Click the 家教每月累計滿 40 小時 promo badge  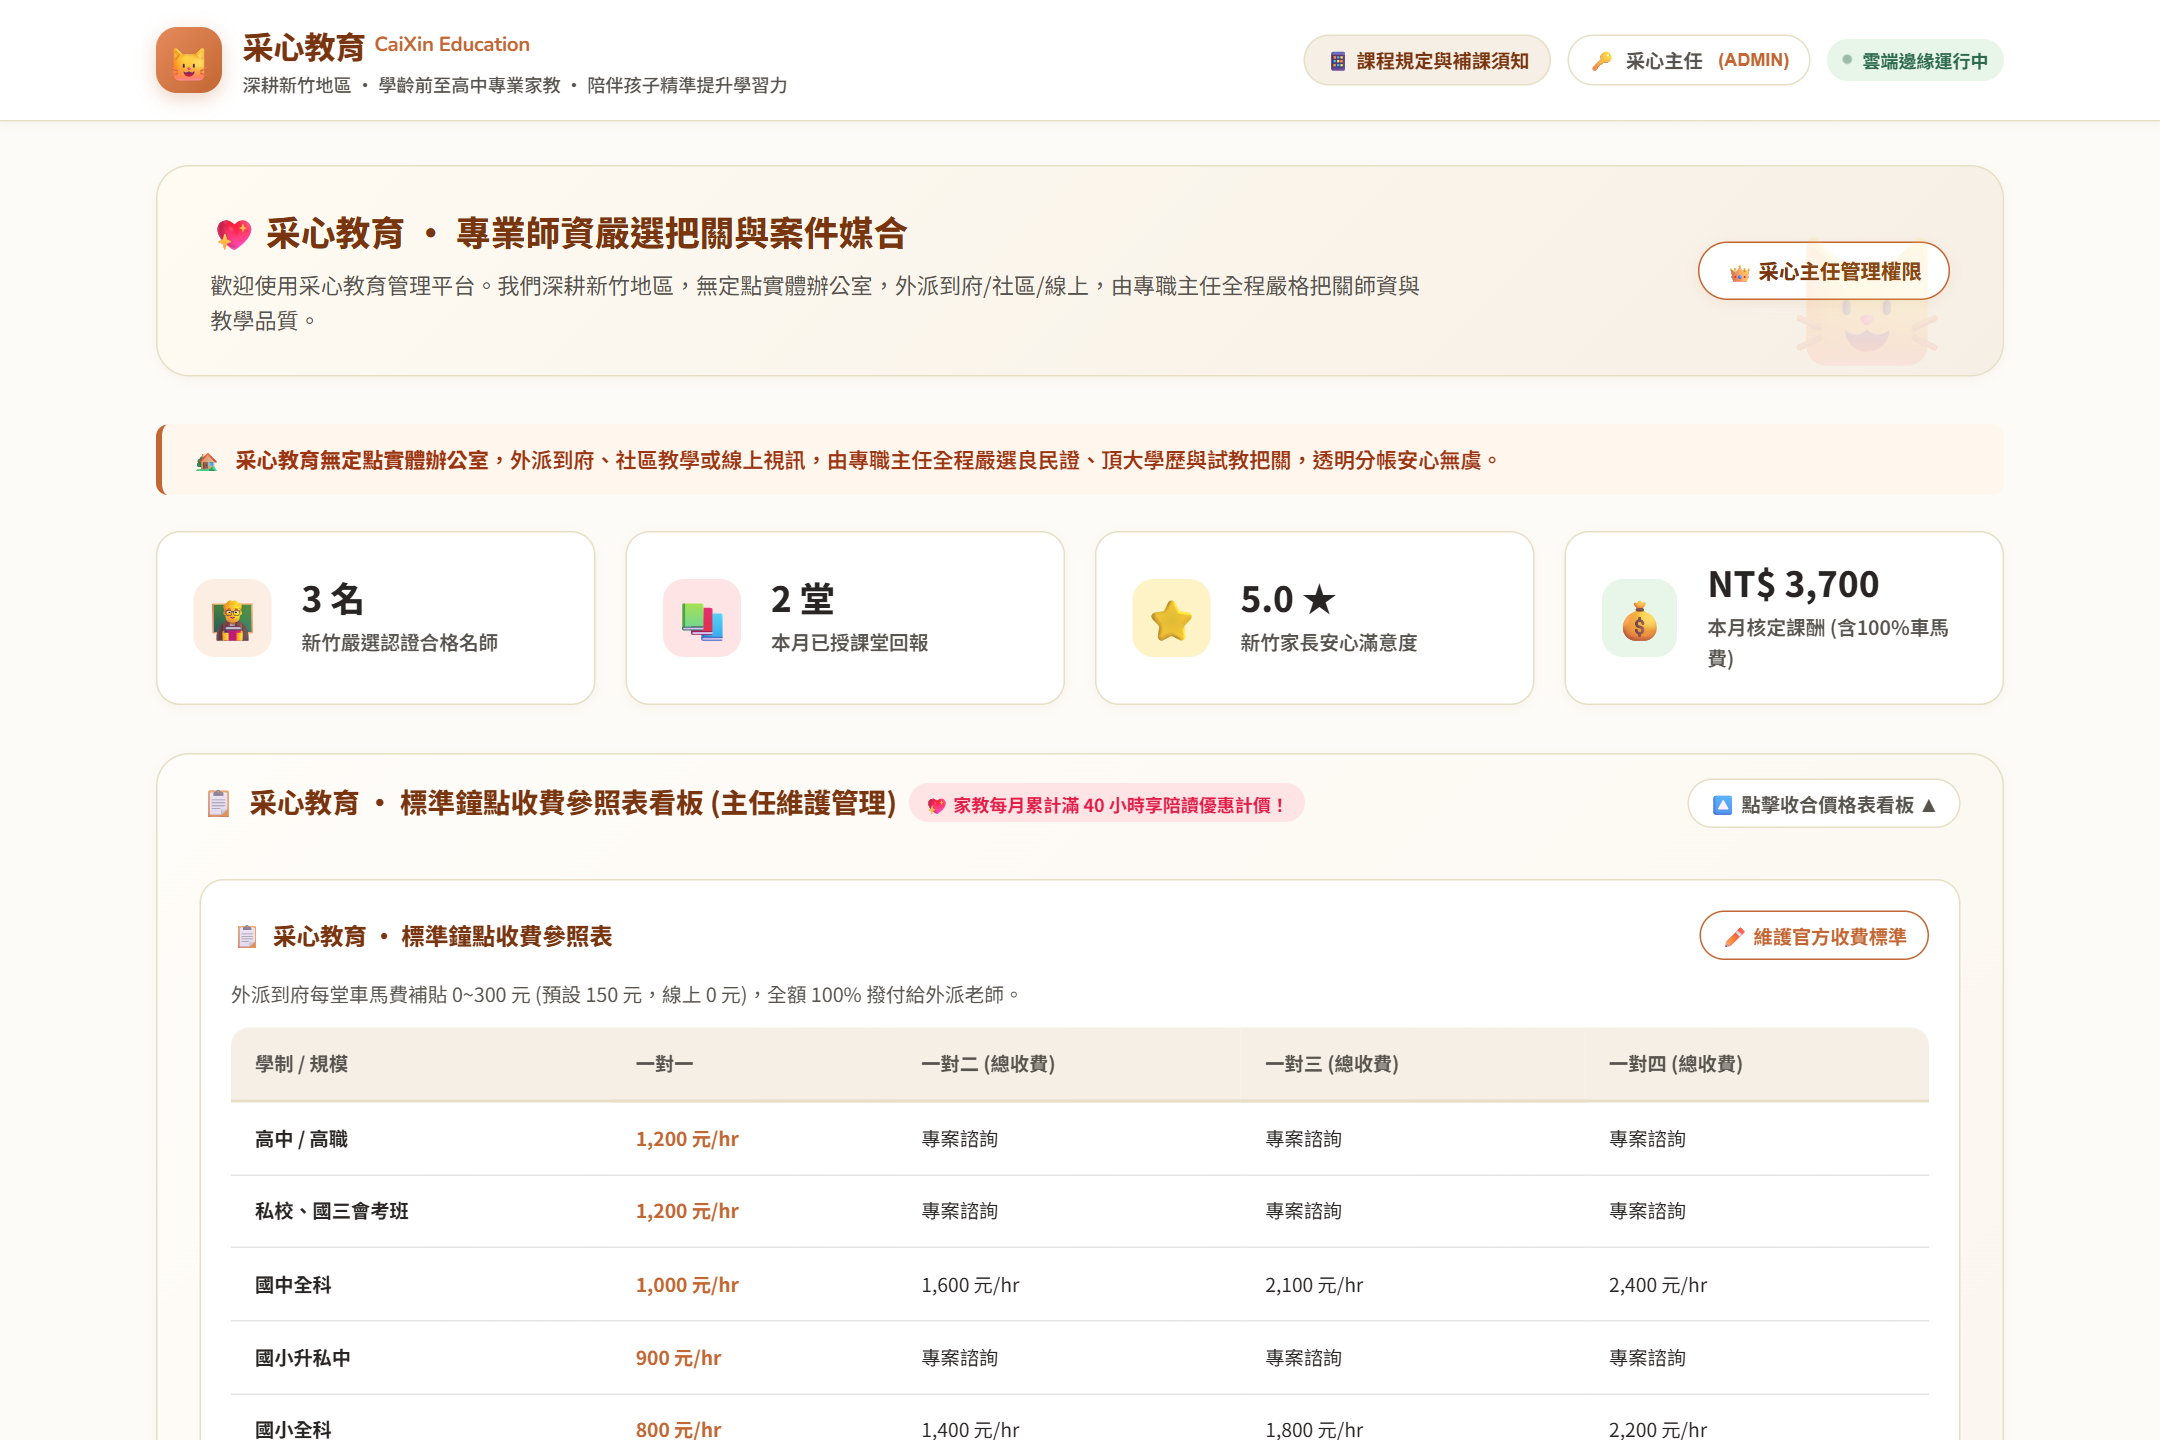click(1107, 804)
